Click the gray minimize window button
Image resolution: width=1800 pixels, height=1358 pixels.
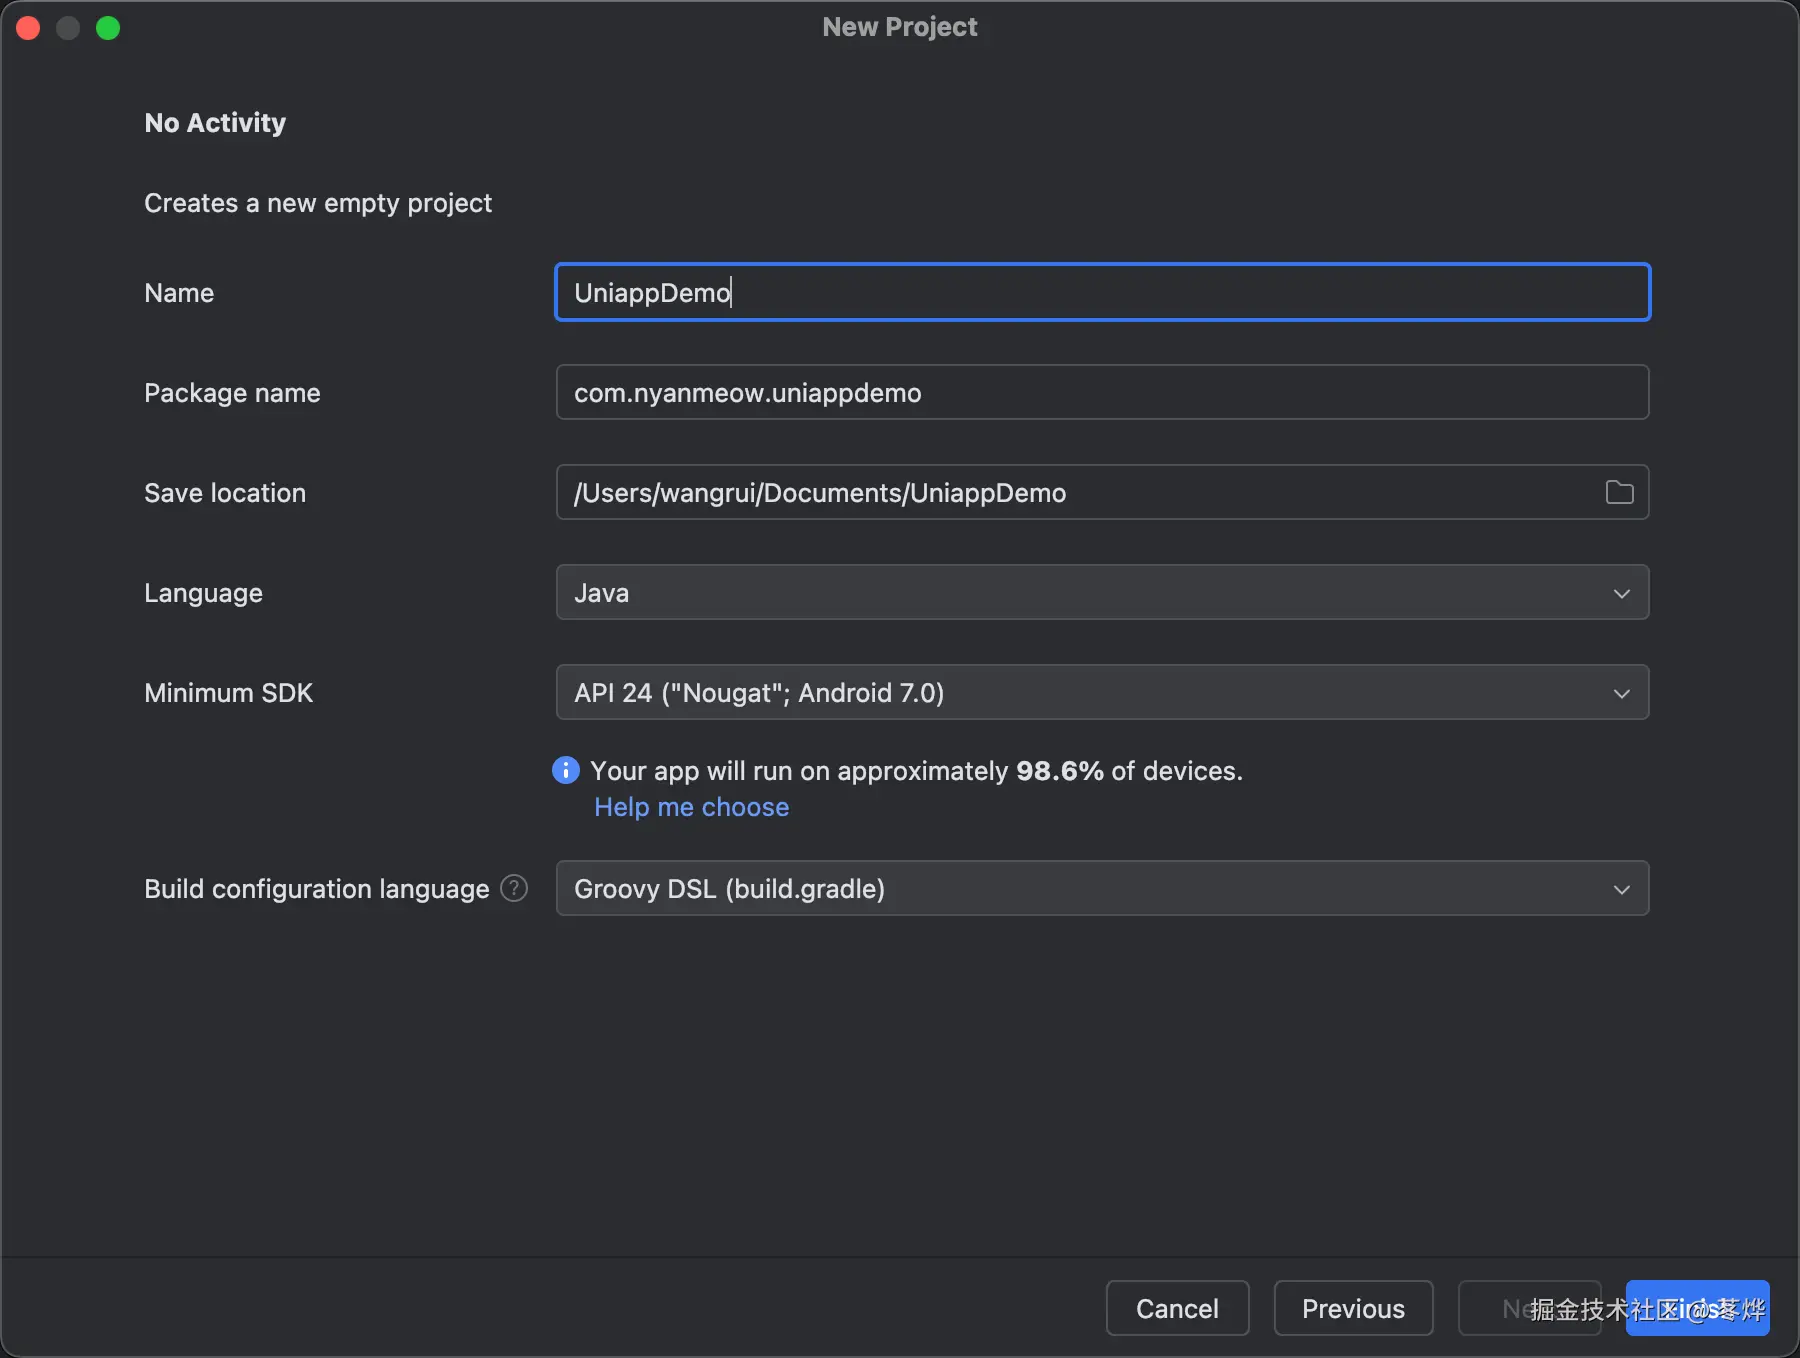(x=68, y=28)
